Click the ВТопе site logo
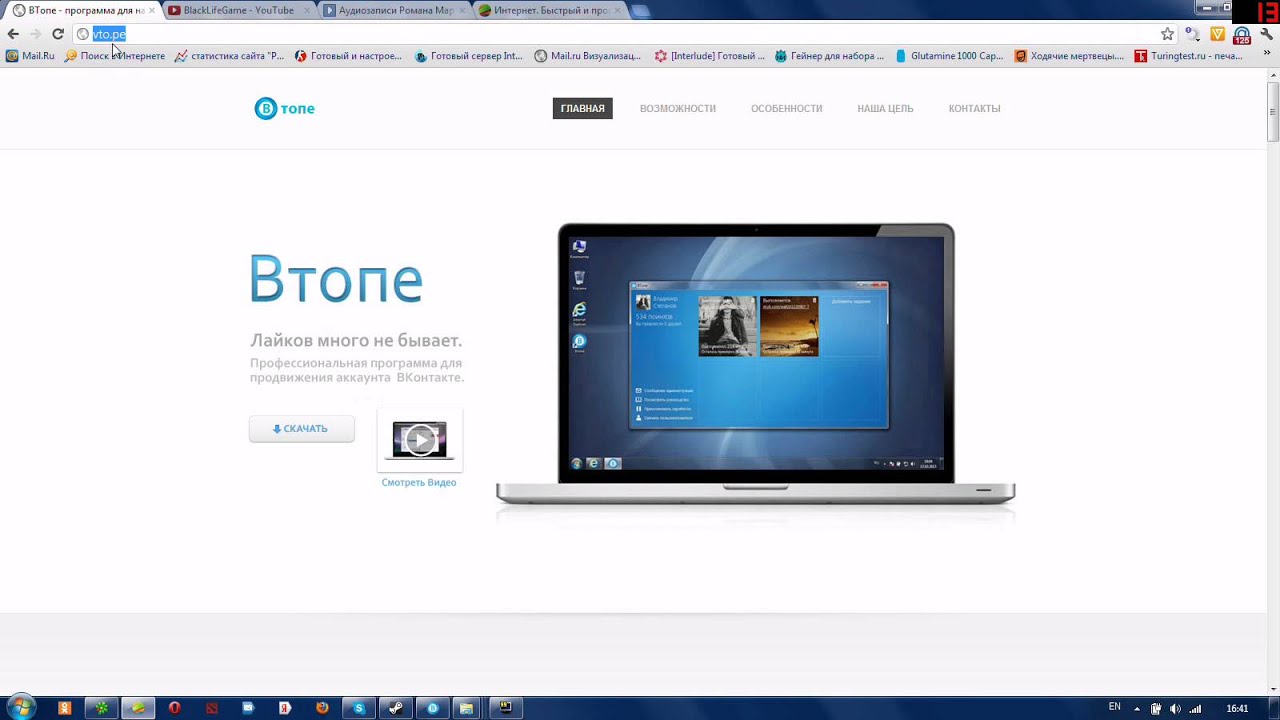 [x=285, y=108]
